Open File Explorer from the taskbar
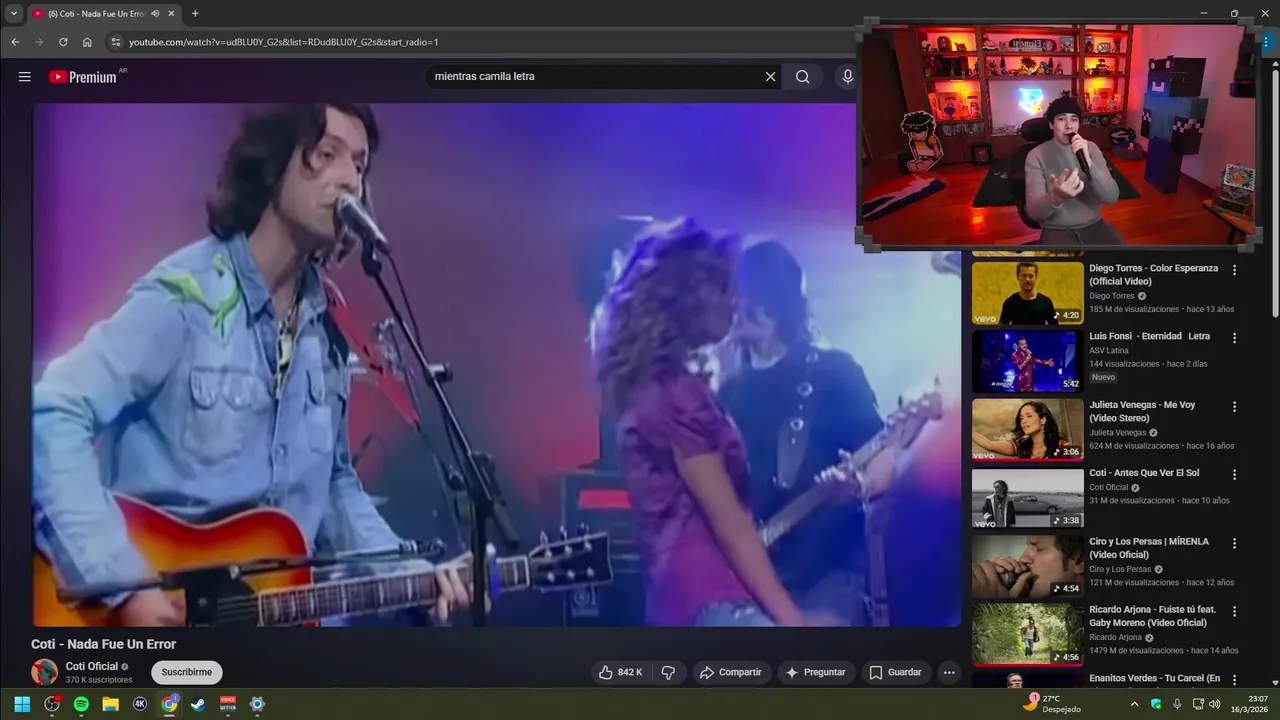The width and height of the screenshot is (1280, 720). coord(110,704)
